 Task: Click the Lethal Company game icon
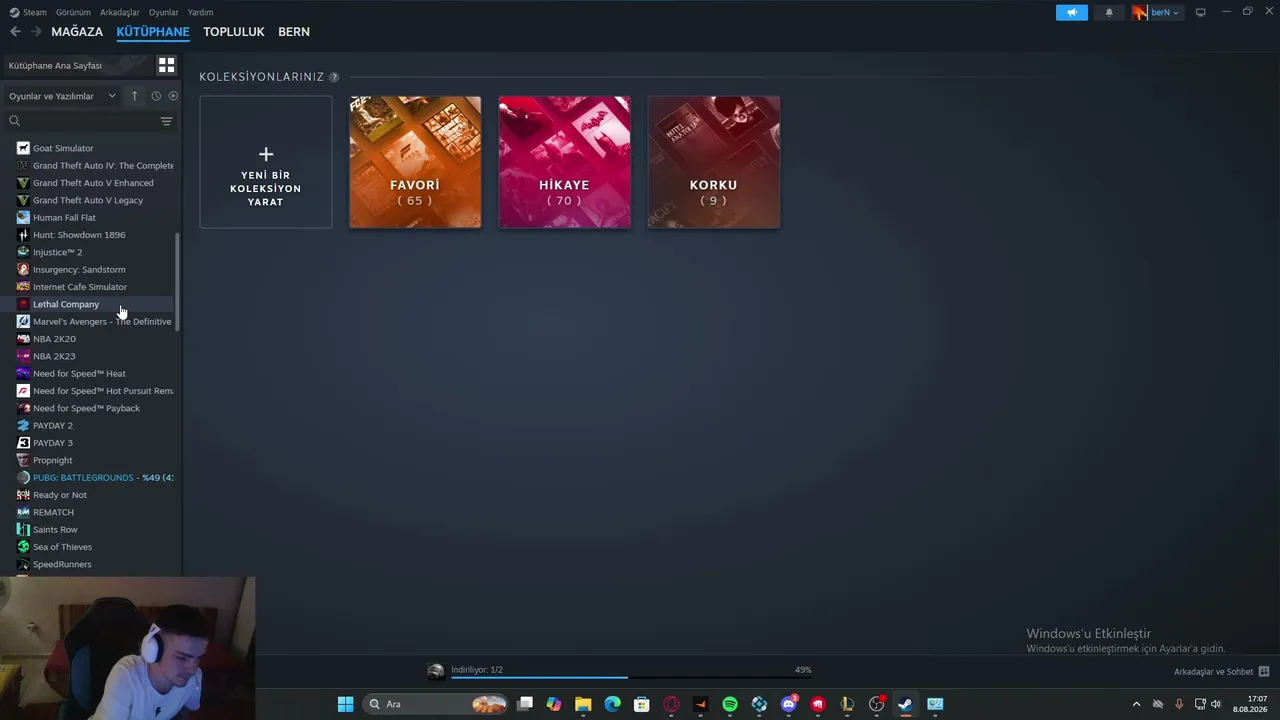point(23,304)
